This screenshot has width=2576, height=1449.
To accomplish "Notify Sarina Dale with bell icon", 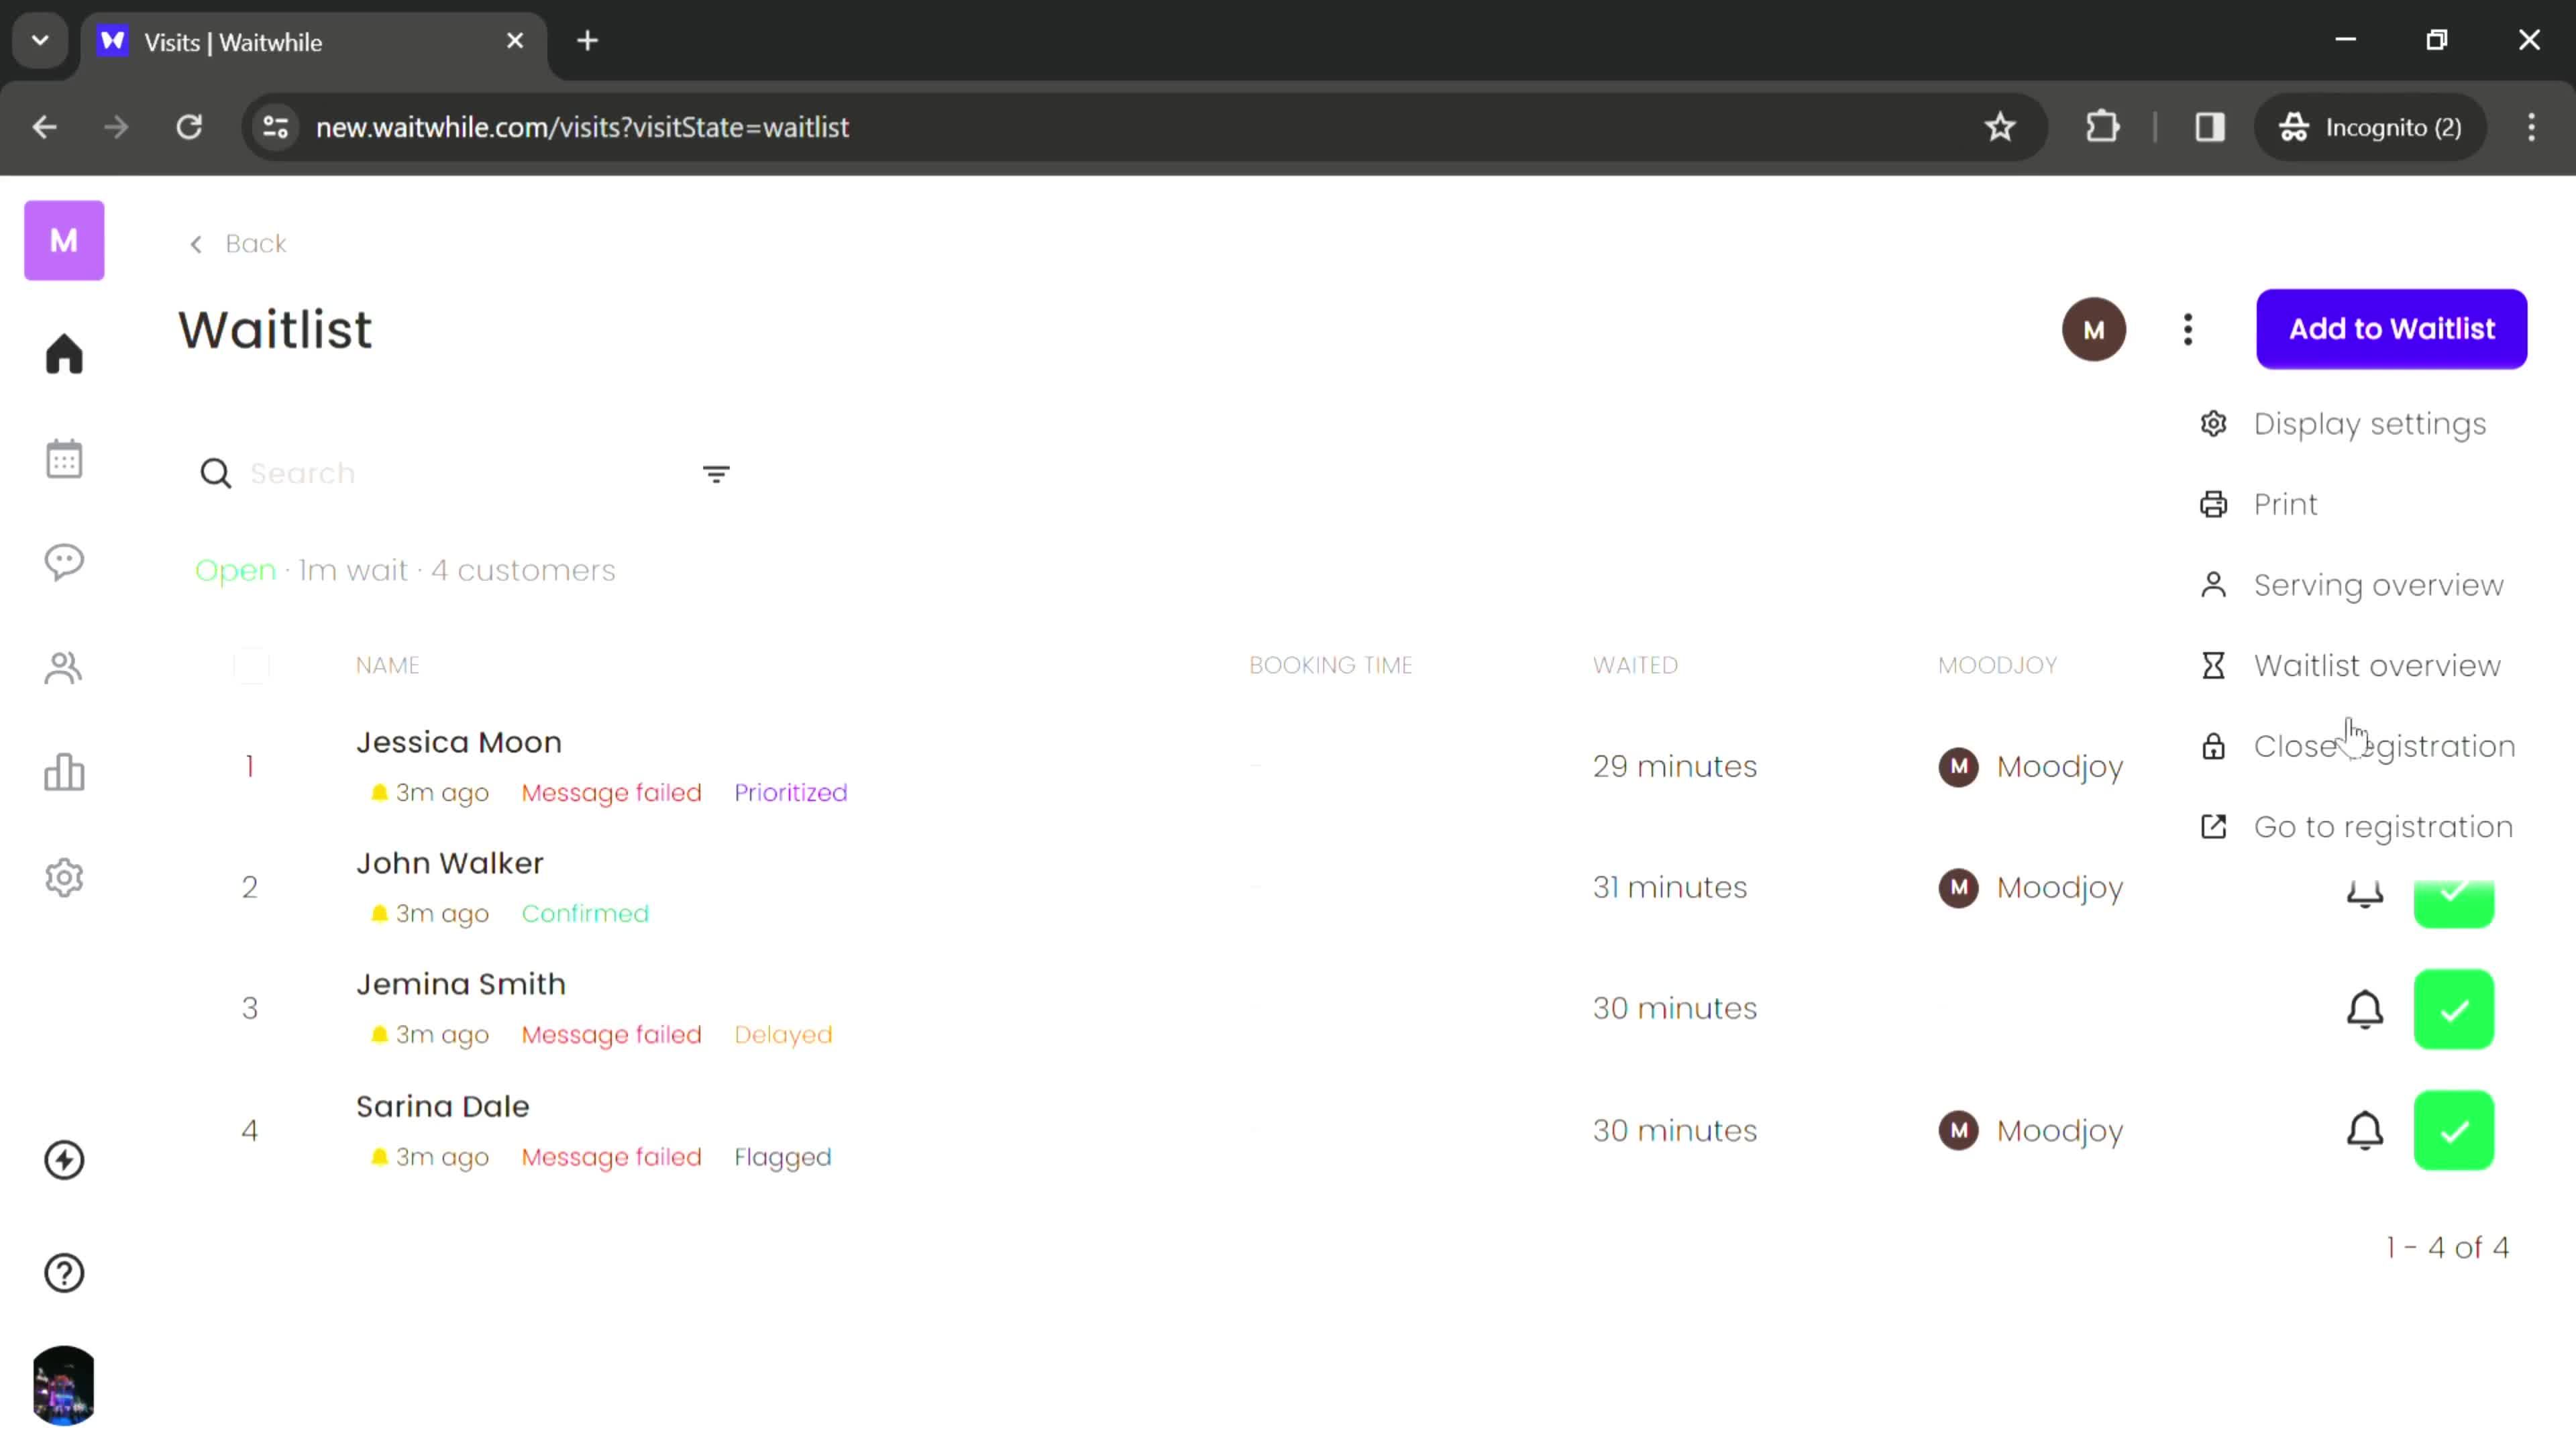I will tap(2365, 1131).
